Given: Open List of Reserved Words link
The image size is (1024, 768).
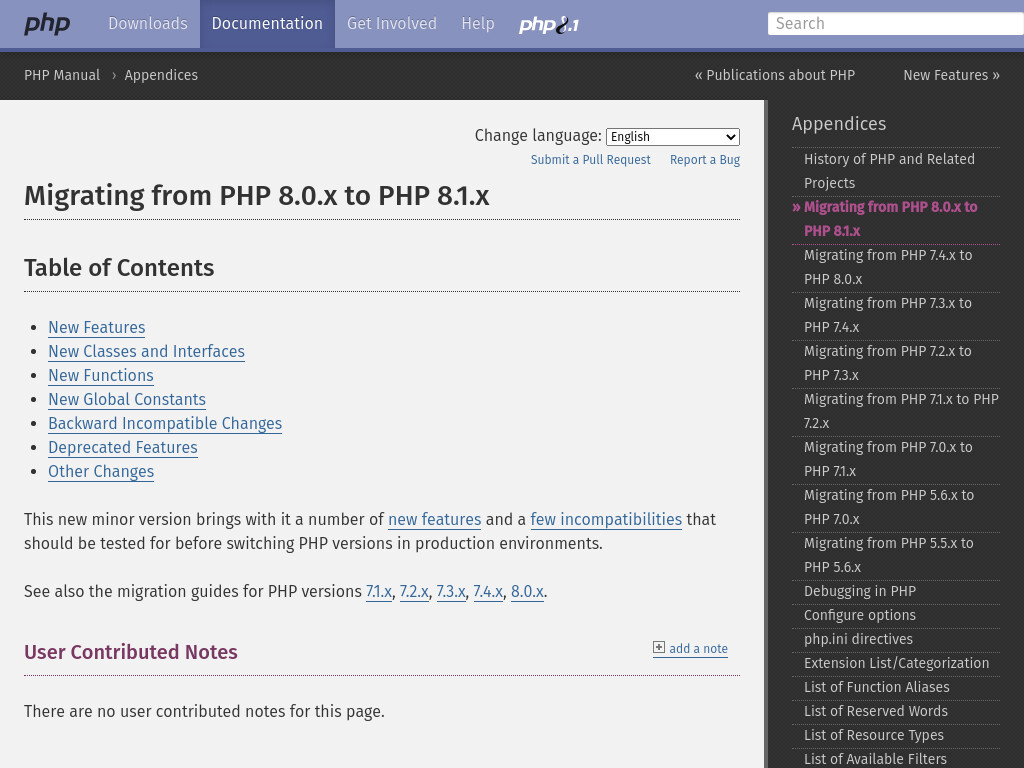Looking at the screenshot, I should coord(895,711).
